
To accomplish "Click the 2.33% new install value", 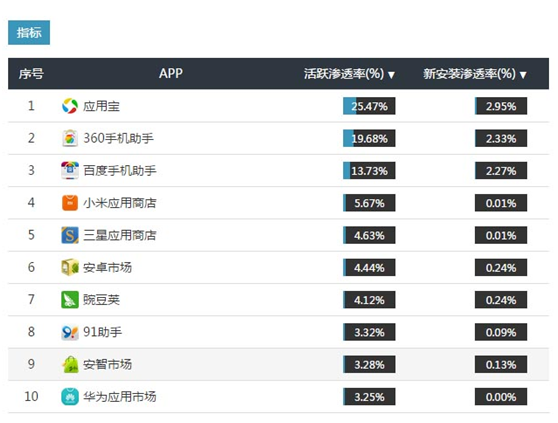I will point(501,138).
